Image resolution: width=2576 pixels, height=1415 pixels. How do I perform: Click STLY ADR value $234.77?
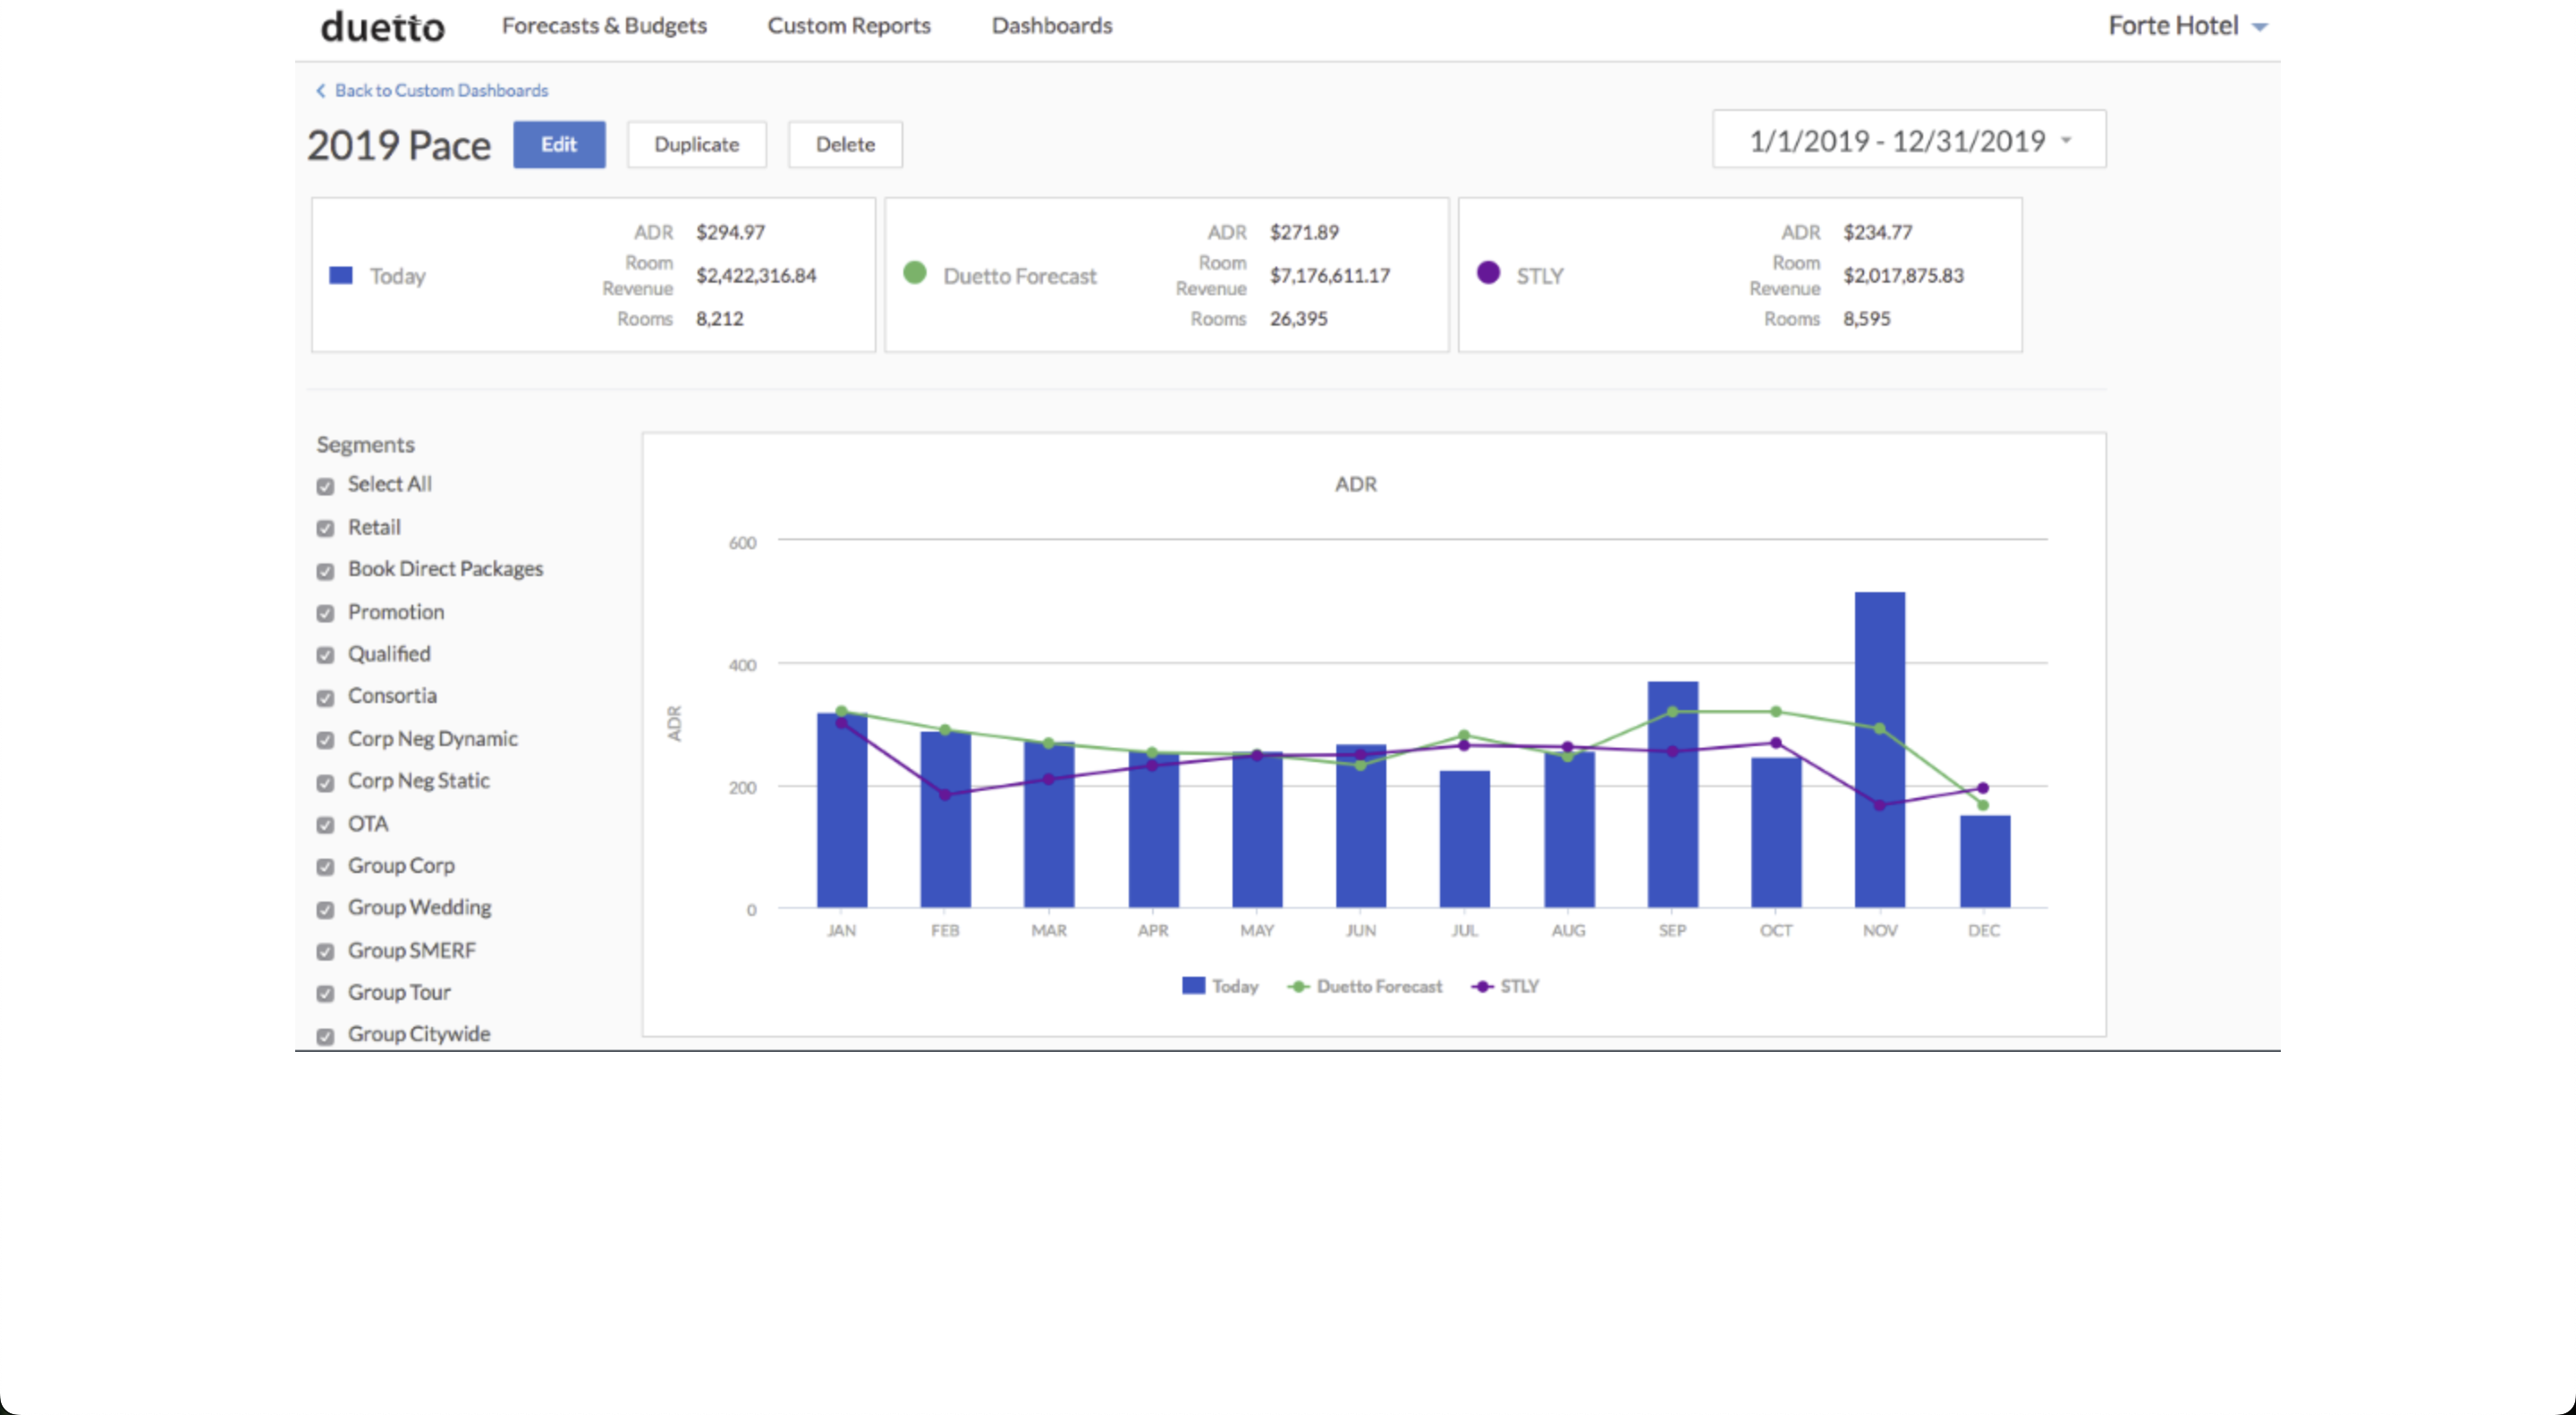point(1877,232)
